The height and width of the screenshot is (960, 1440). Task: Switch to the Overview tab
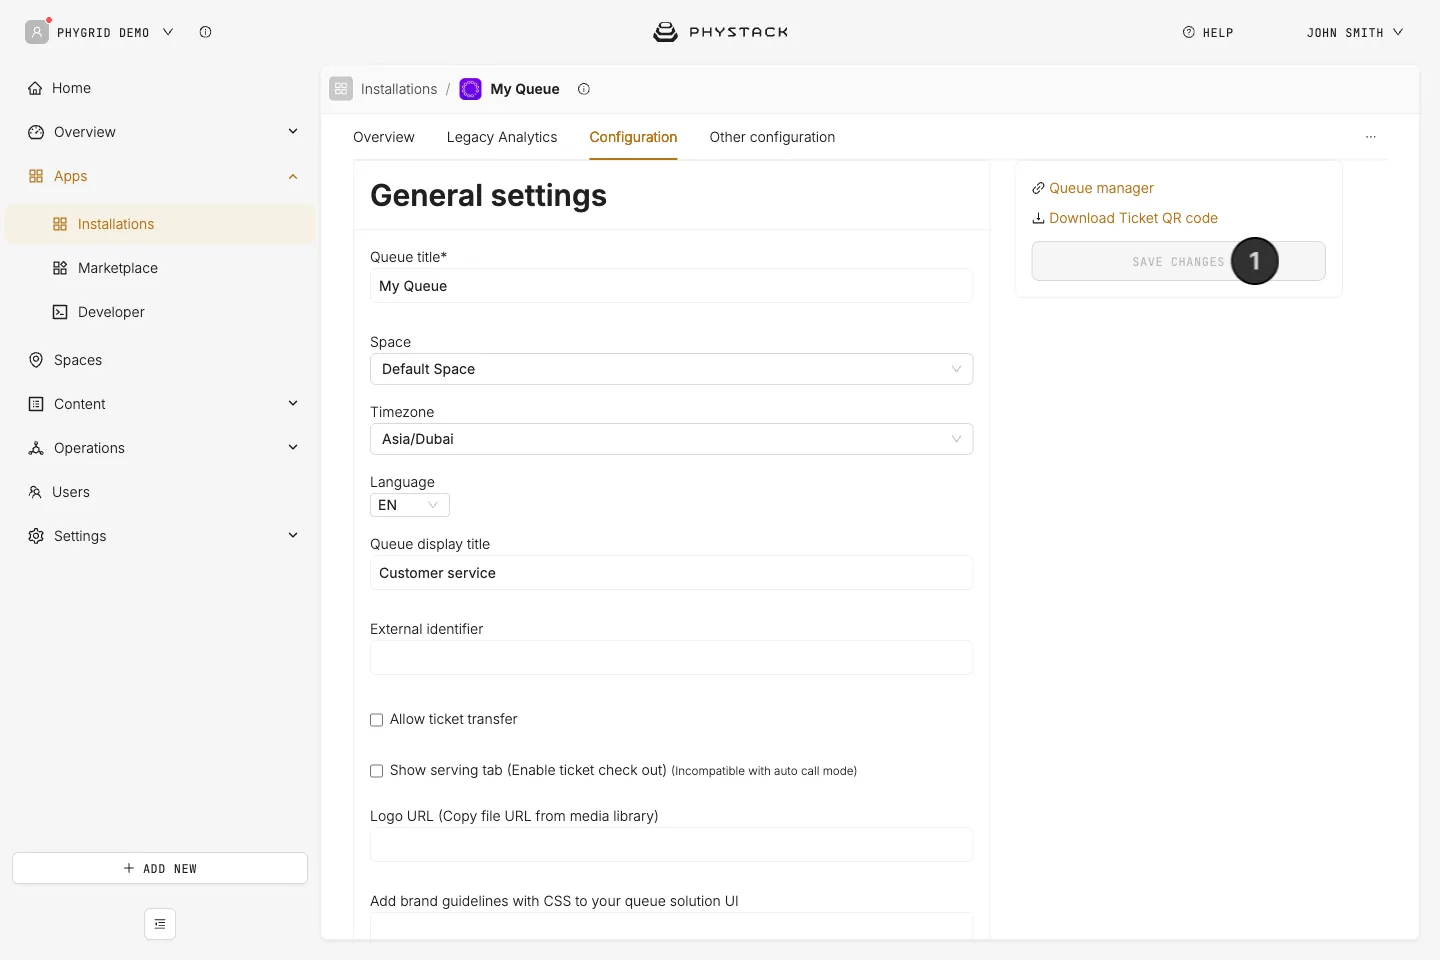click(x=384, y=137)
